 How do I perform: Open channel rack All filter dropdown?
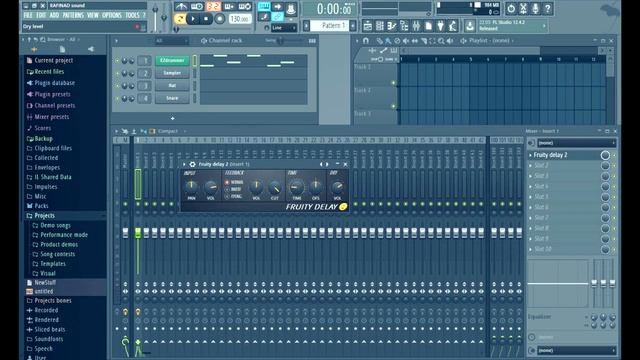(x=171, y=41)
